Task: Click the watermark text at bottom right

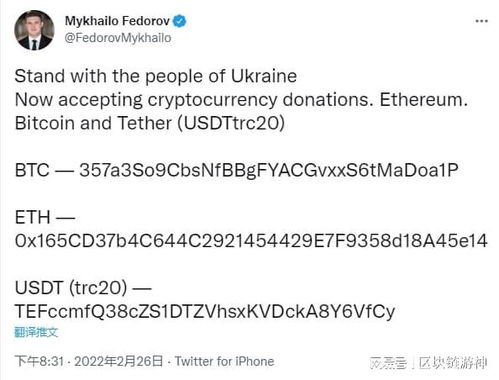Action: (429, 363)
